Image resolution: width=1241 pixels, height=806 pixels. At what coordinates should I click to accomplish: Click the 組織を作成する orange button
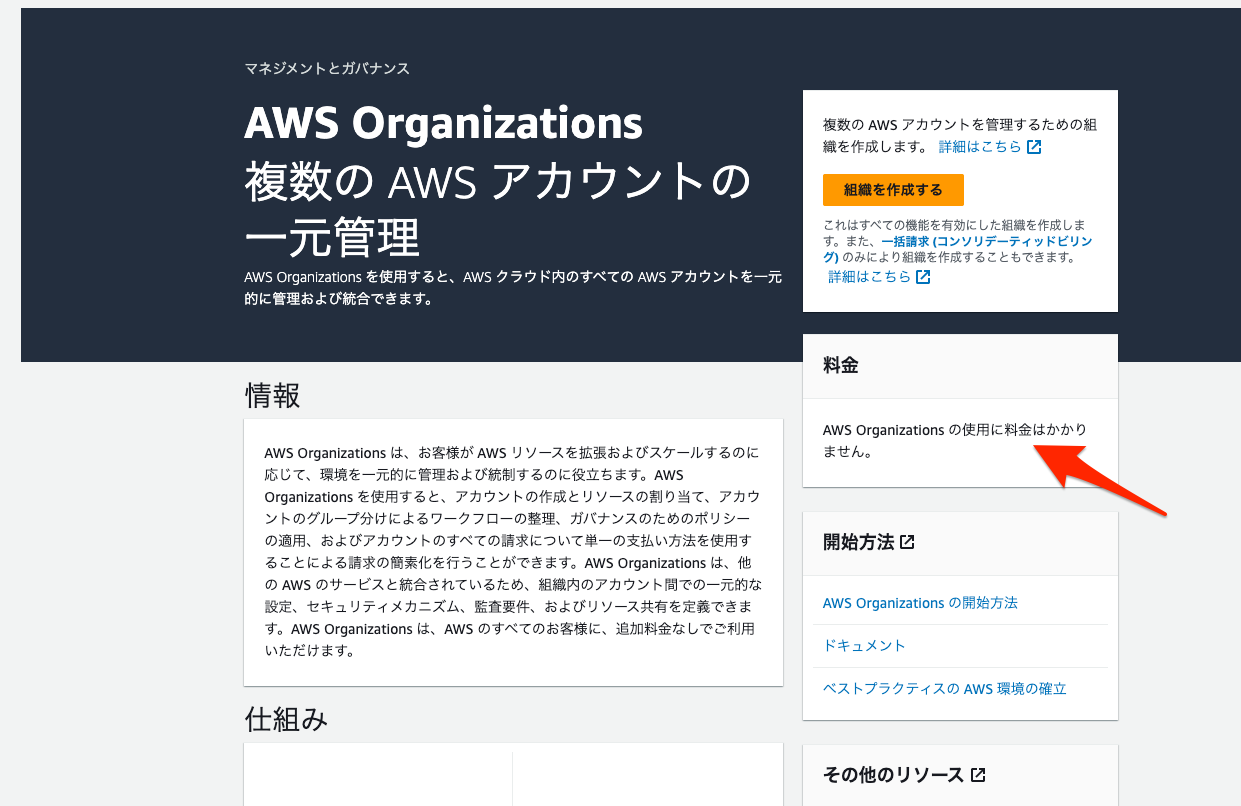(x=893, y=190)
